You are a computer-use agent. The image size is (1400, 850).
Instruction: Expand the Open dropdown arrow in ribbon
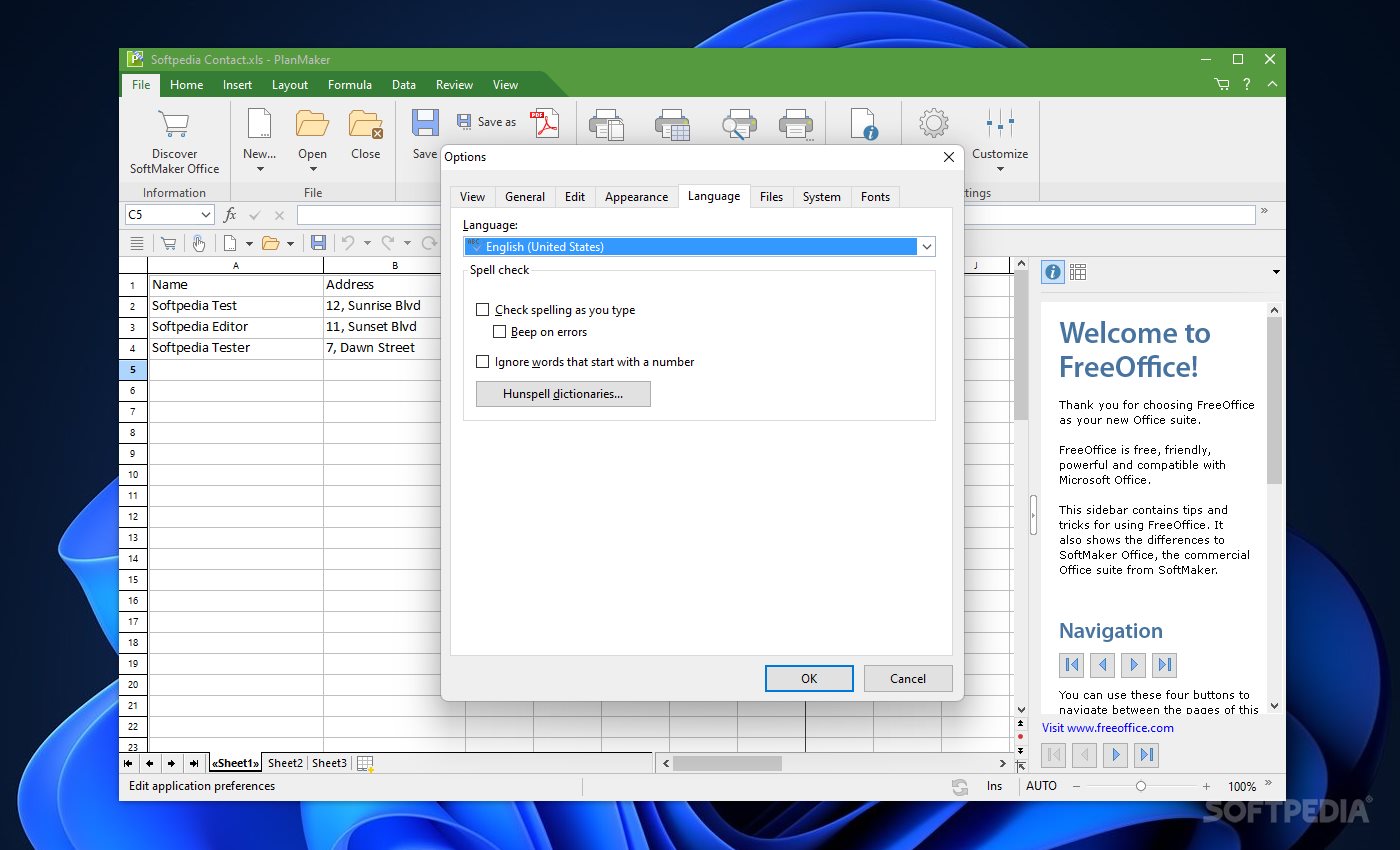312,169
